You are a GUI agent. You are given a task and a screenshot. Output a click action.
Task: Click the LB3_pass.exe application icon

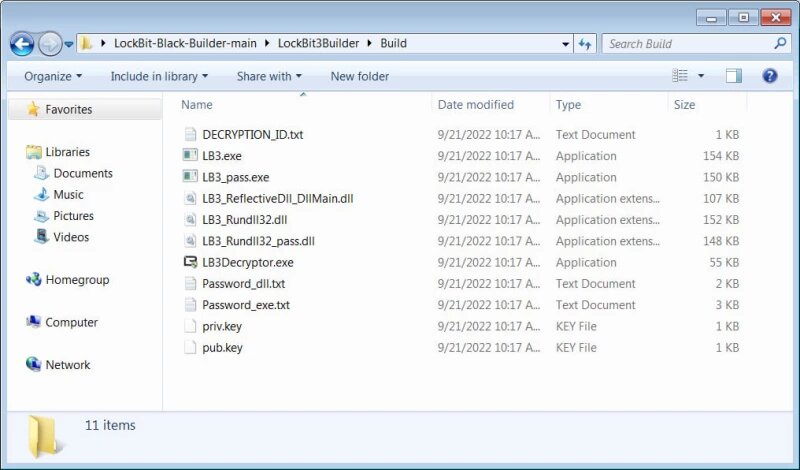[x=190, y=177]
